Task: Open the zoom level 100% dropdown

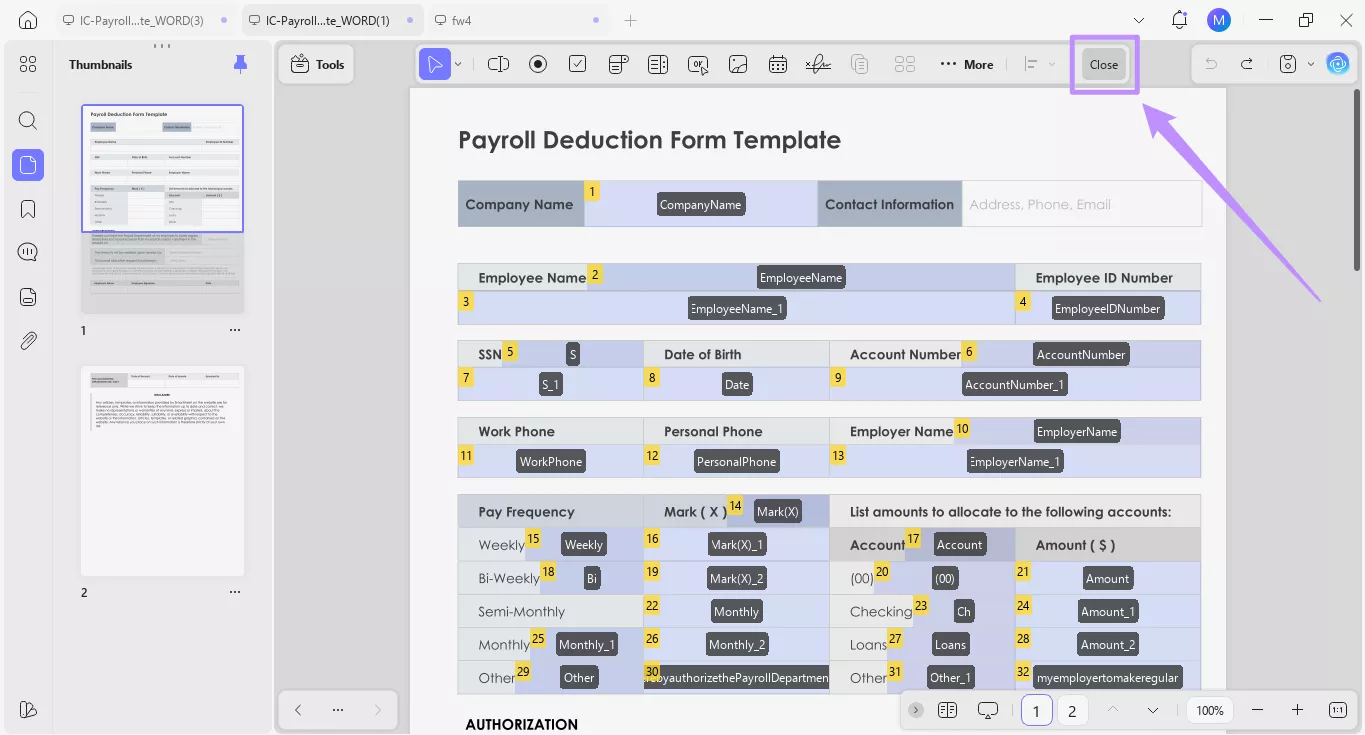Action: pyautogui.click(x=1210, y=710)
